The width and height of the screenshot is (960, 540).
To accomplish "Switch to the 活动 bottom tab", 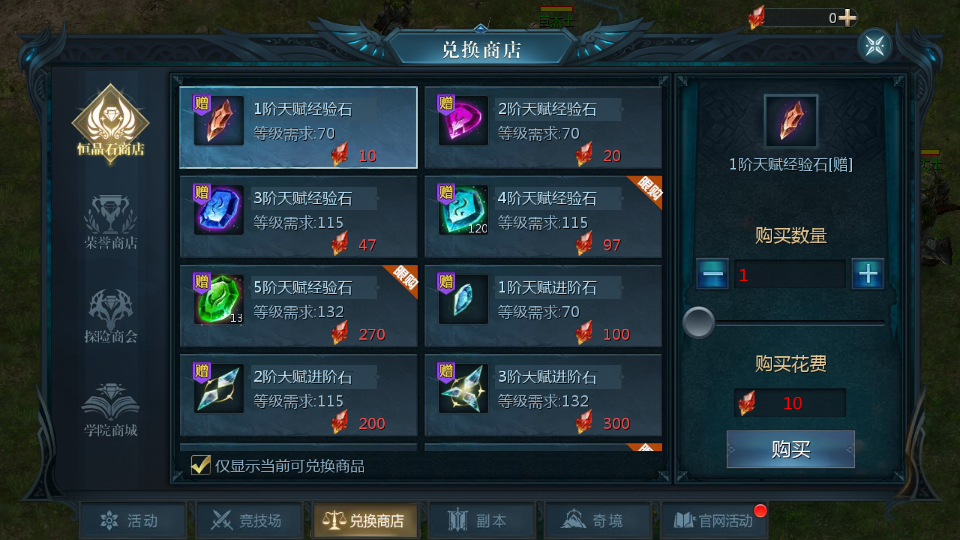I will [x=132, y=520].
